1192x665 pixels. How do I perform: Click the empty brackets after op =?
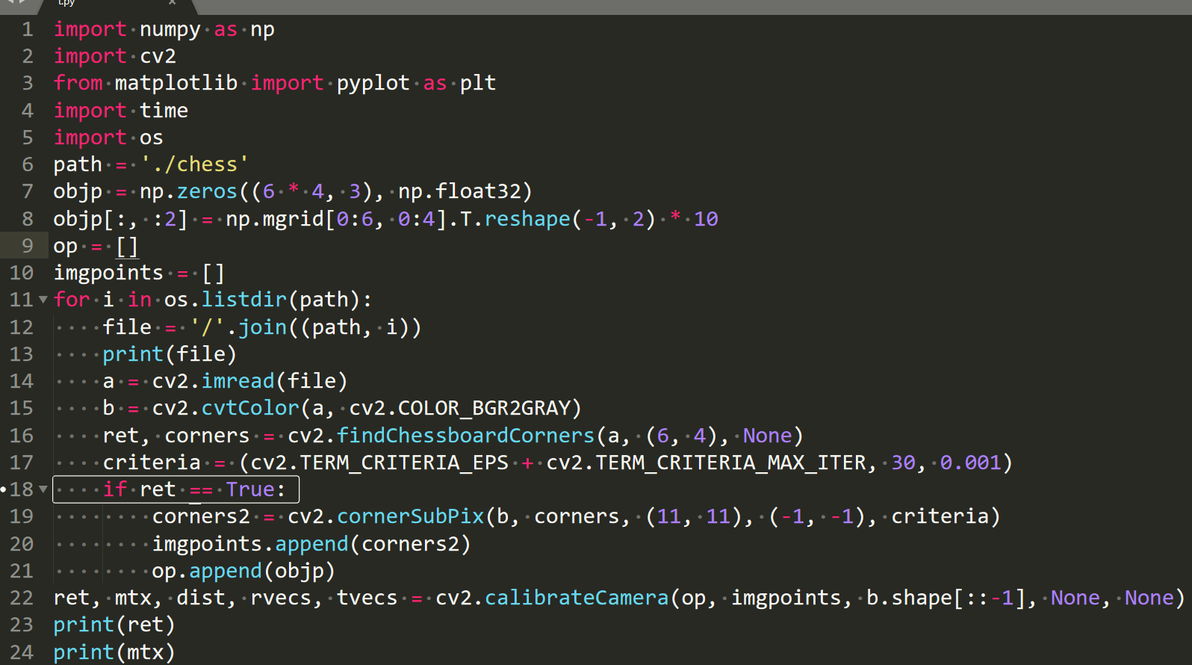coord(127,247)
